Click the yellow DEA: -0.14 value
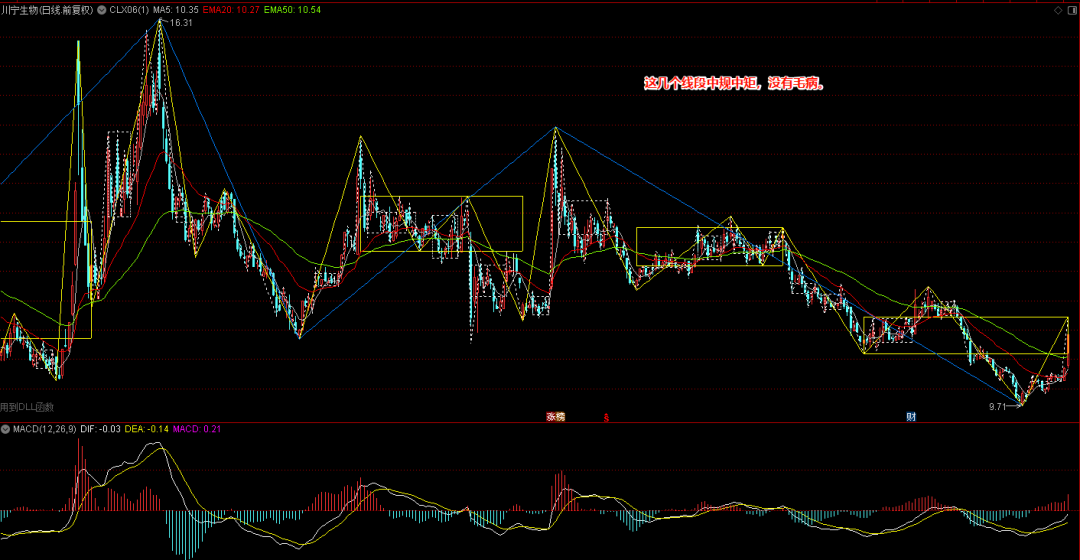This screenshot has height=560, width=1080. coord(146,429)
